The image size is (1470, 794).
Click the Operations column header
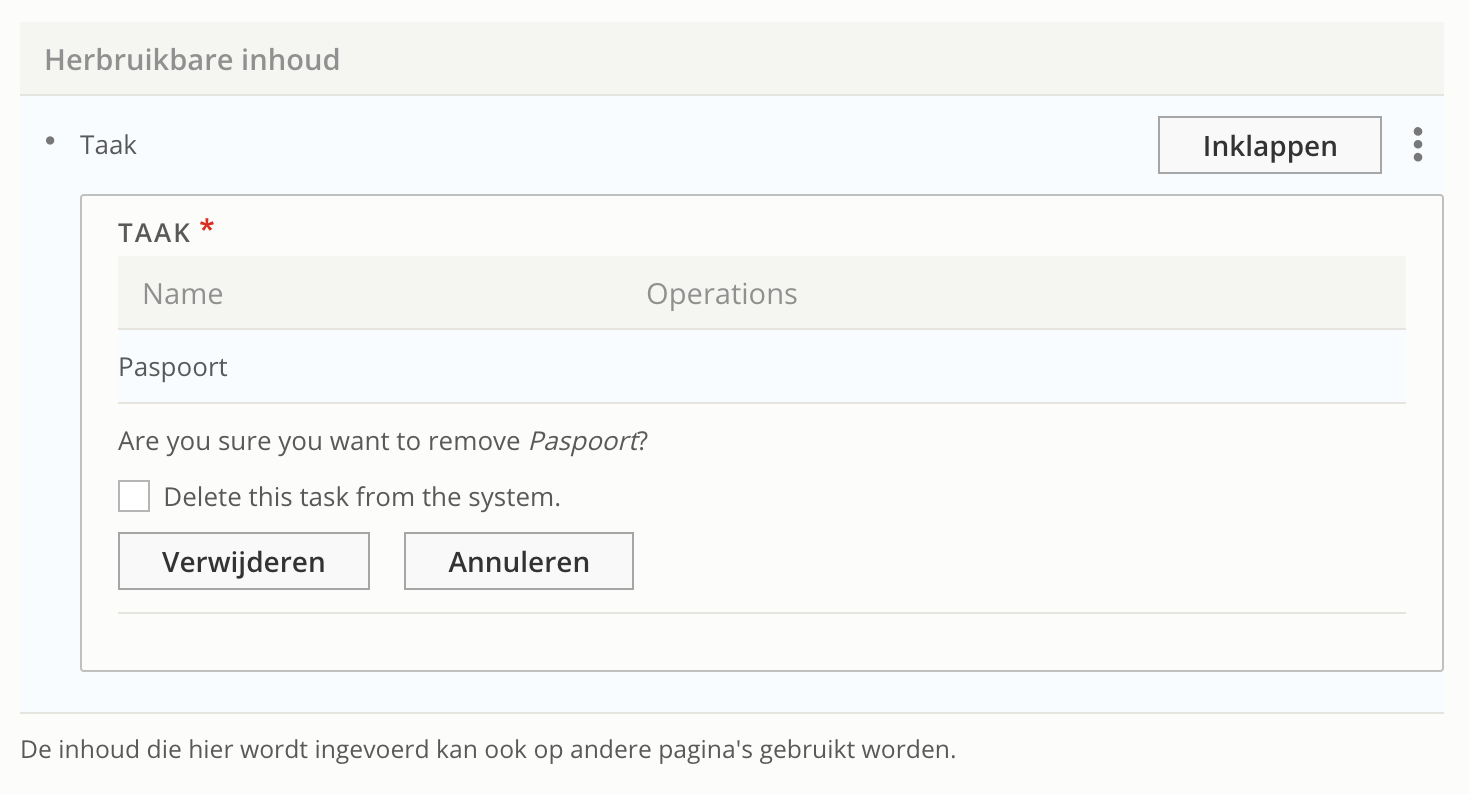721,294
